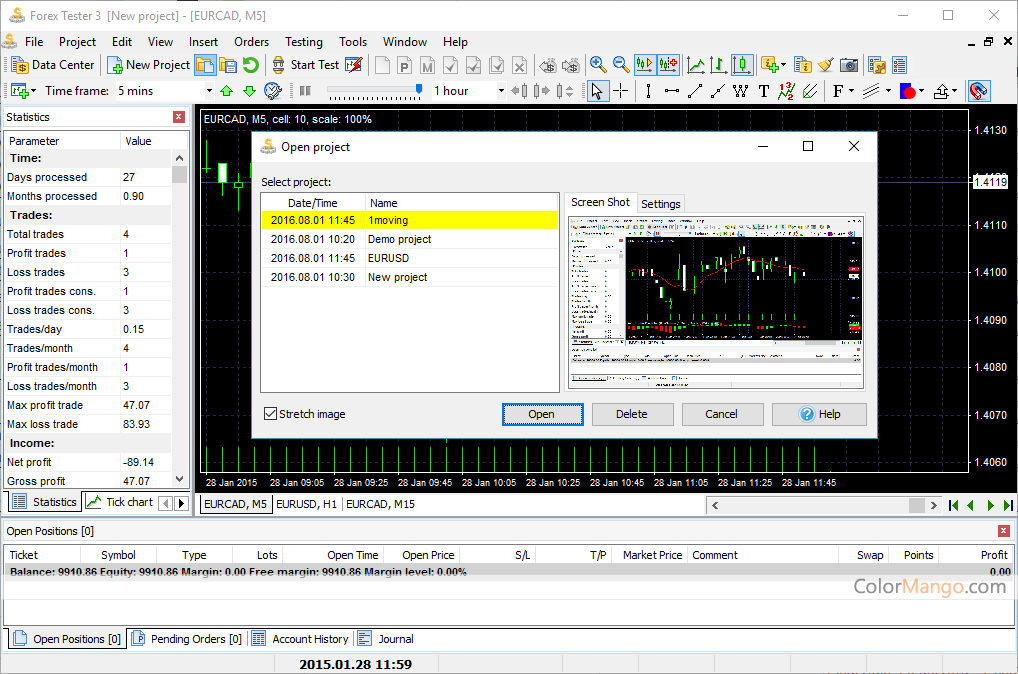Viewport: 1018px width, 674px height.
Task: Open the arrow signs dropdown
Action: (945, 91)
